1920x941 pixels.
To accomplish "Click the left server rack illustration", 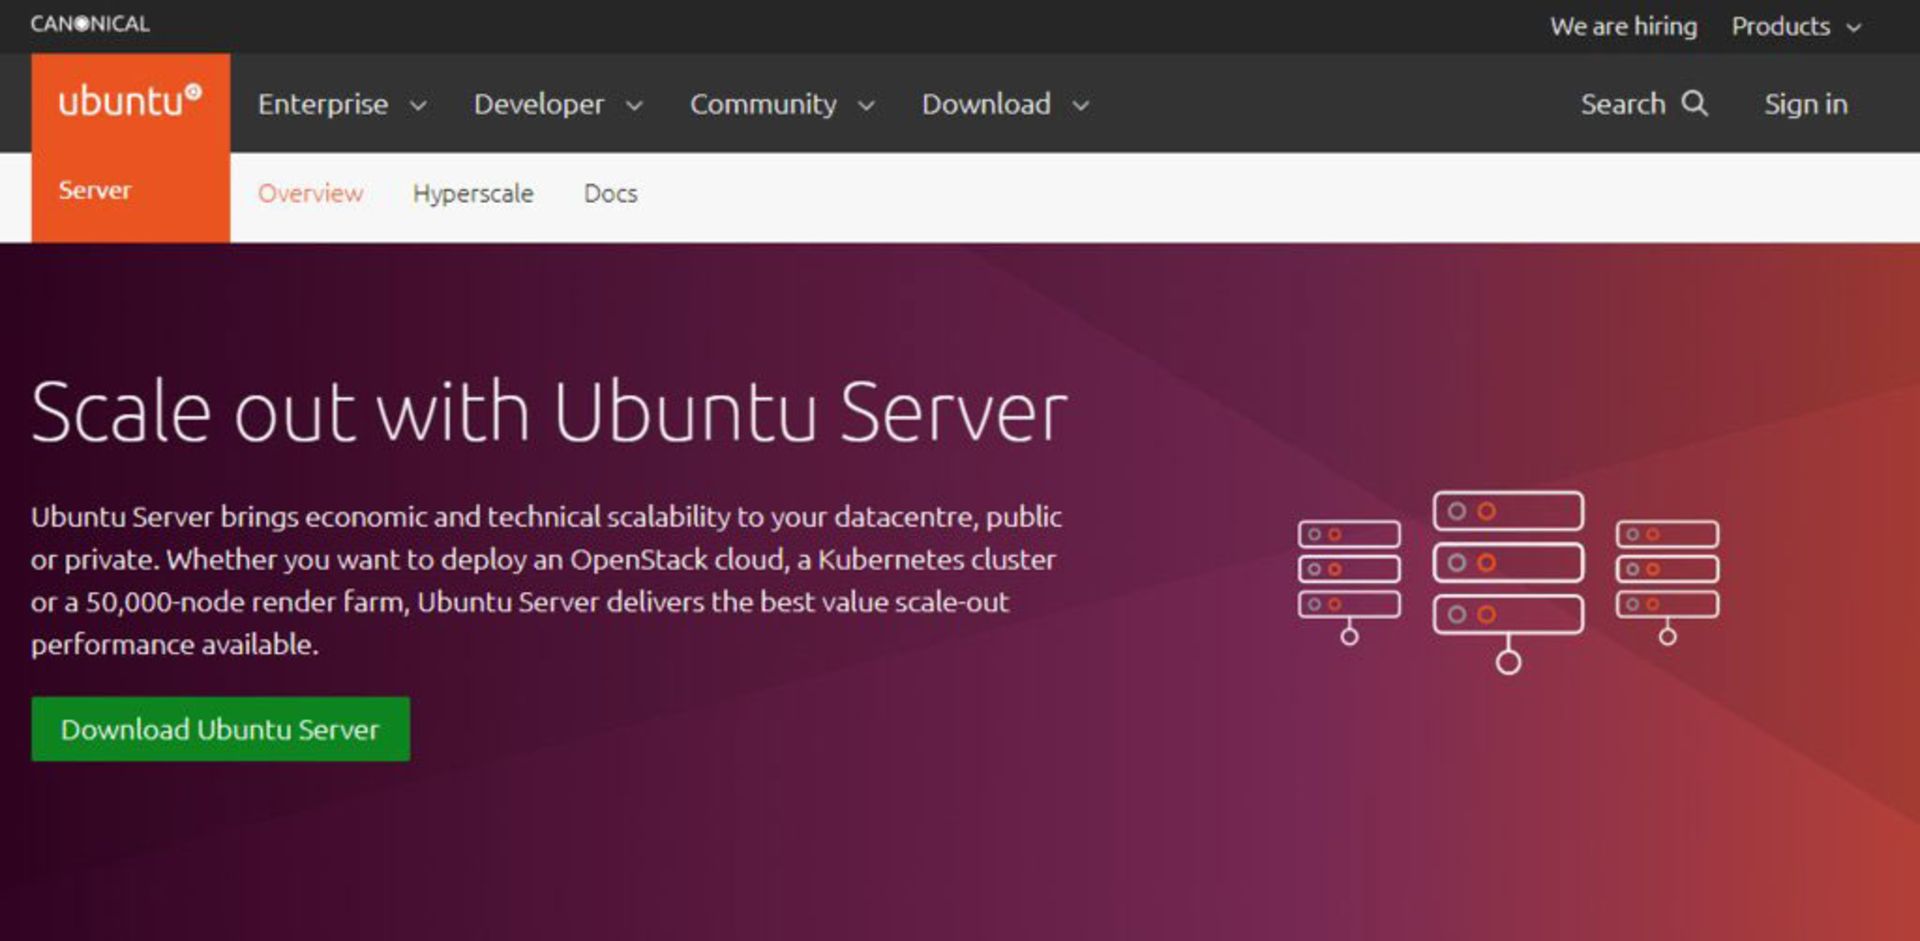I will [1349, 578].
